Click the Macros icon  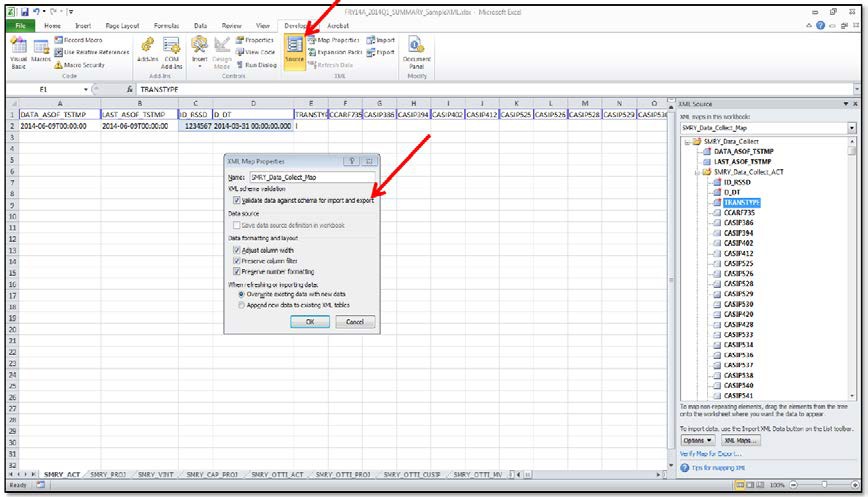coord(41,50)
